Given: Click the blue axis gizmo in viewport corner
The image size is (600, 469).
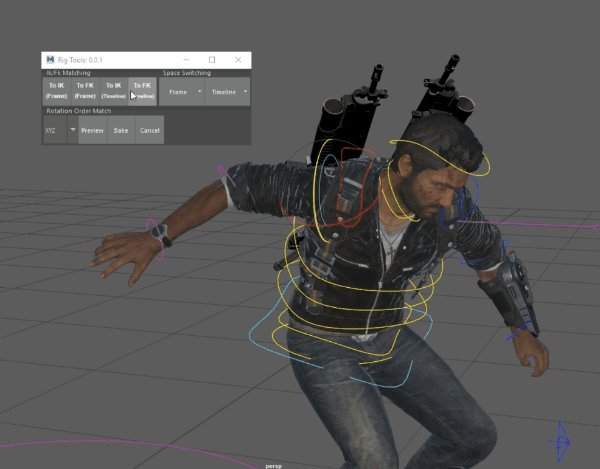Looking at the screenshot, I should pyautogui.click(x=561, y=442).
